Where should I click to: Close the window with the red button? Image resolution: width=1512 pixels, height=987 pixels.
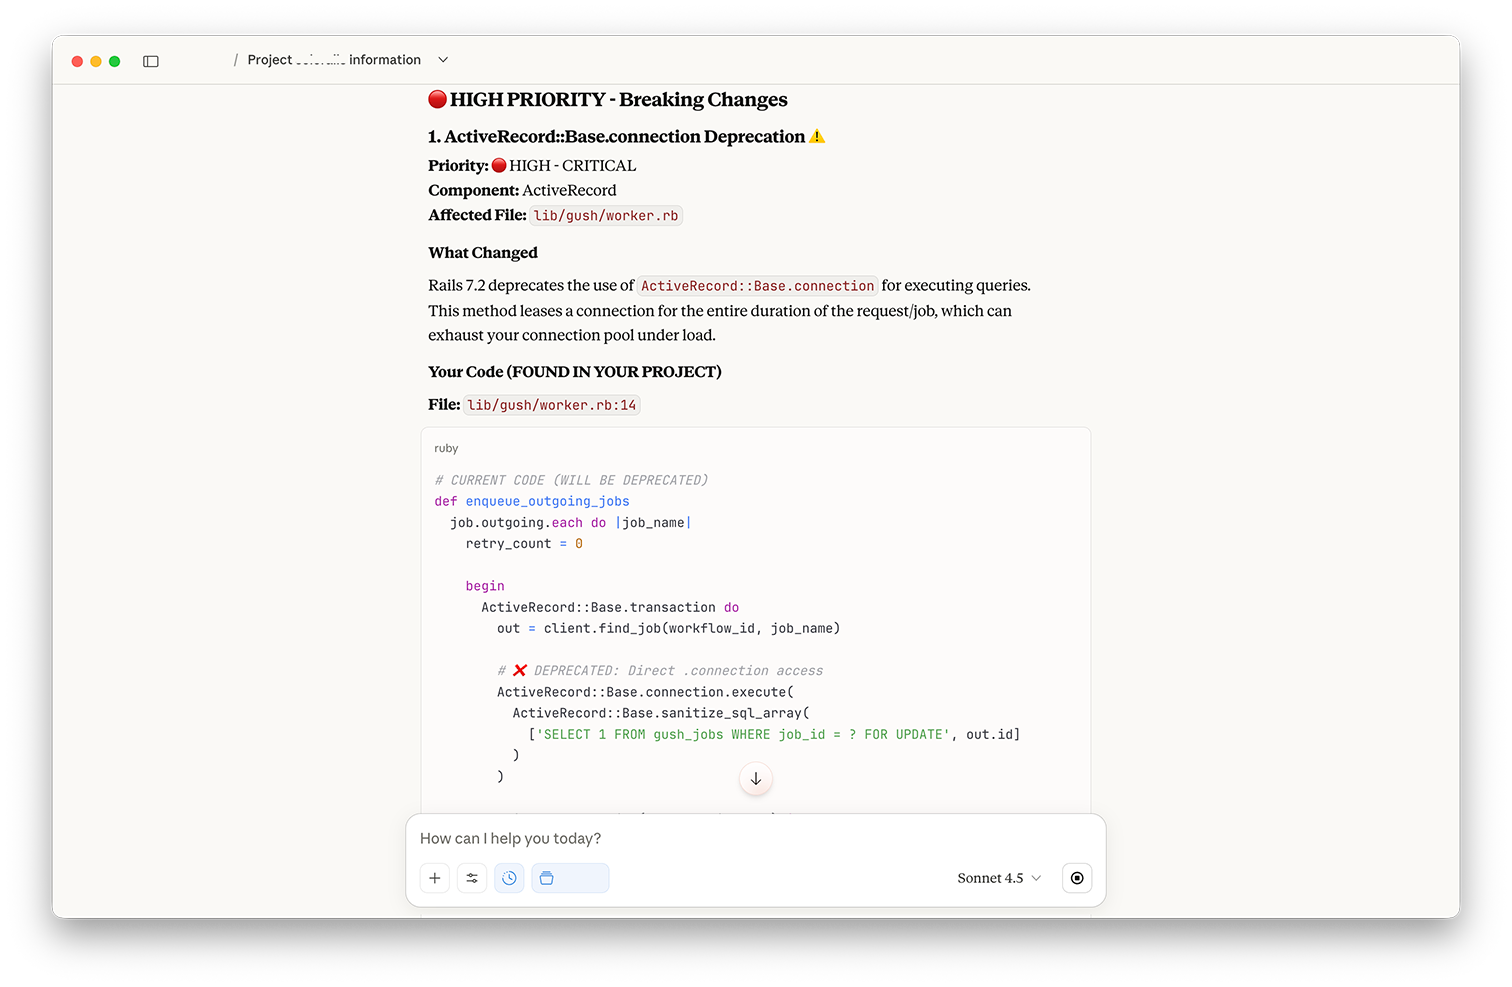tap(77, 61)
